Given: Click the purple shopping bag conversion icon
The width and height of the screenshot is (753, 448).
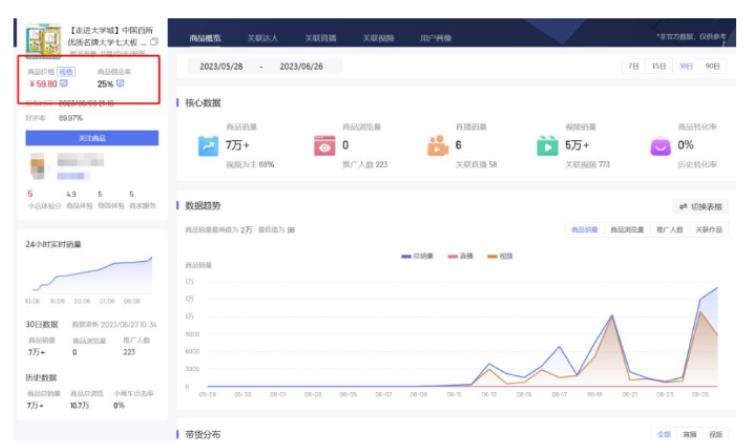Looking at the screenshot, I should click(x=660, y=146).
